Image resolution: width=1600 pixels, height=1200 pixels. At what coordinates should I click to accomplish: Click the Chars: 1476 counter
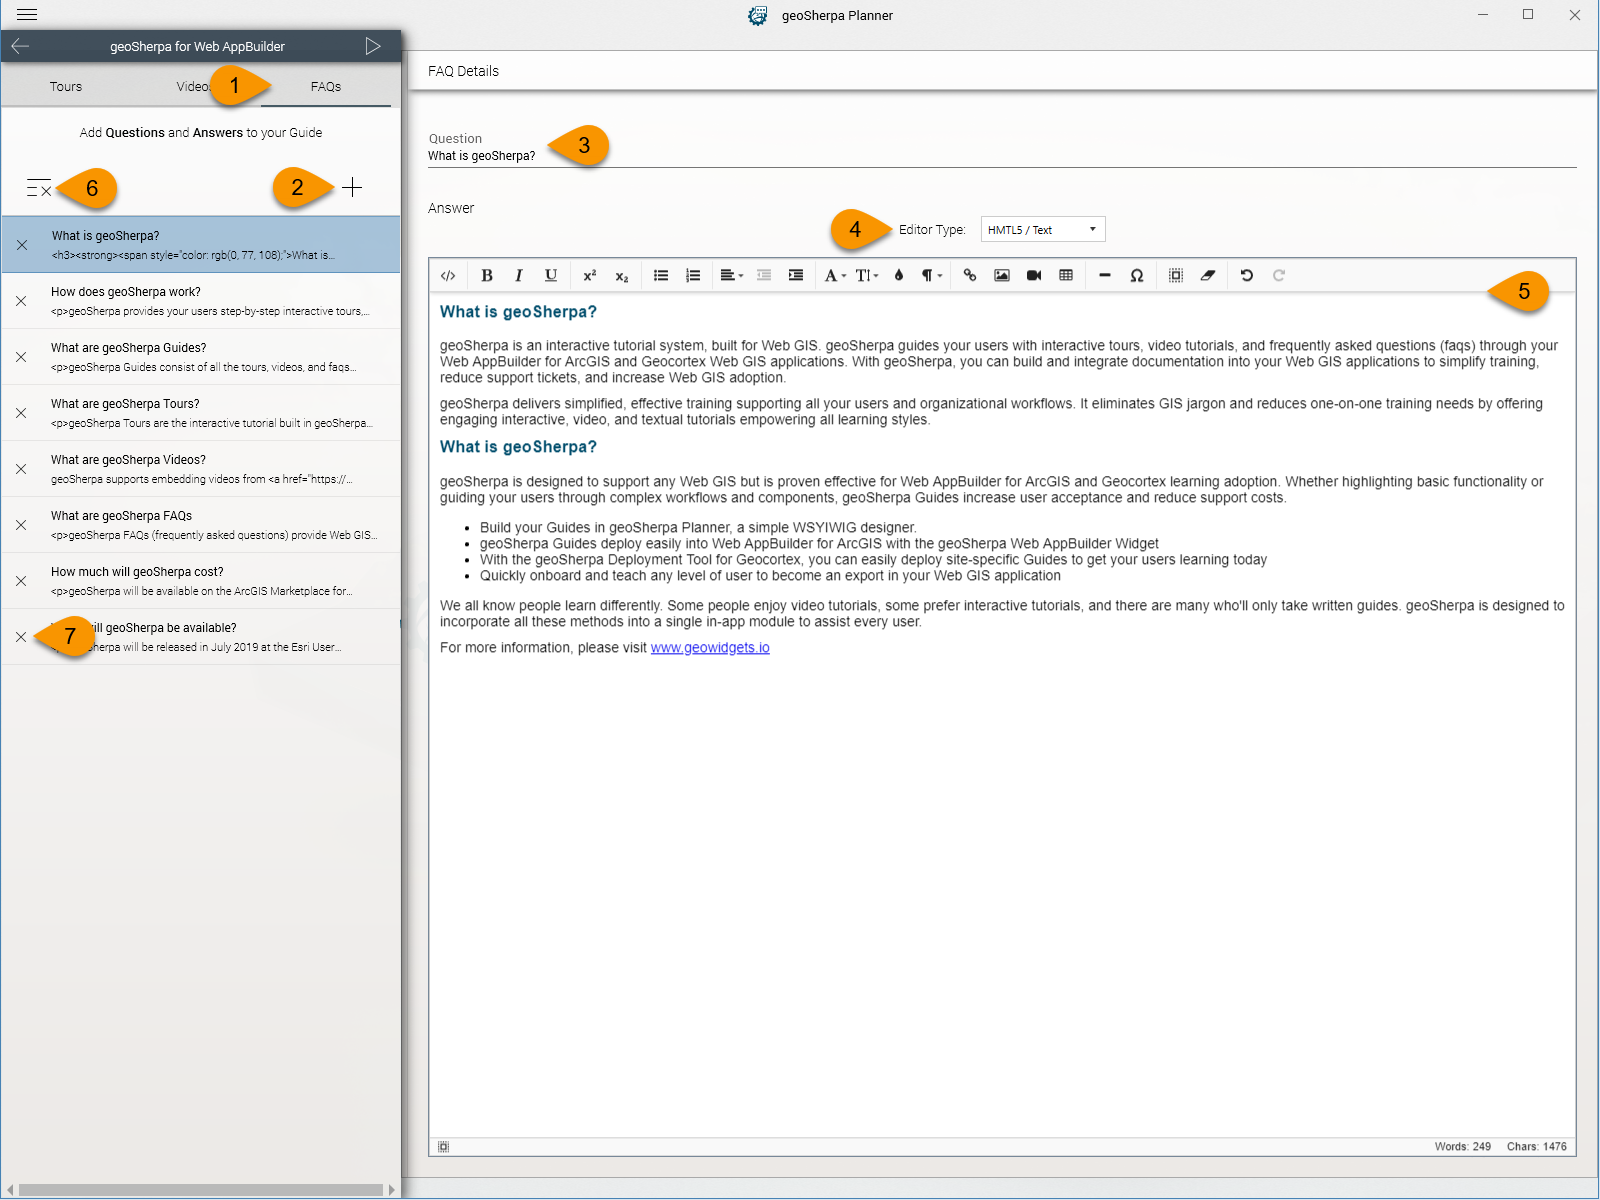click(1537, 1147)
